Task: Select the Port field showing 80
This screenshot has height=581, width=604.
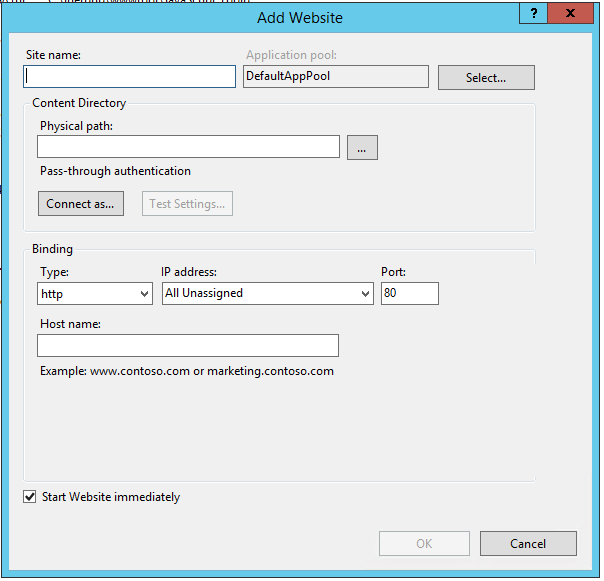Action: tap(409, 293)
